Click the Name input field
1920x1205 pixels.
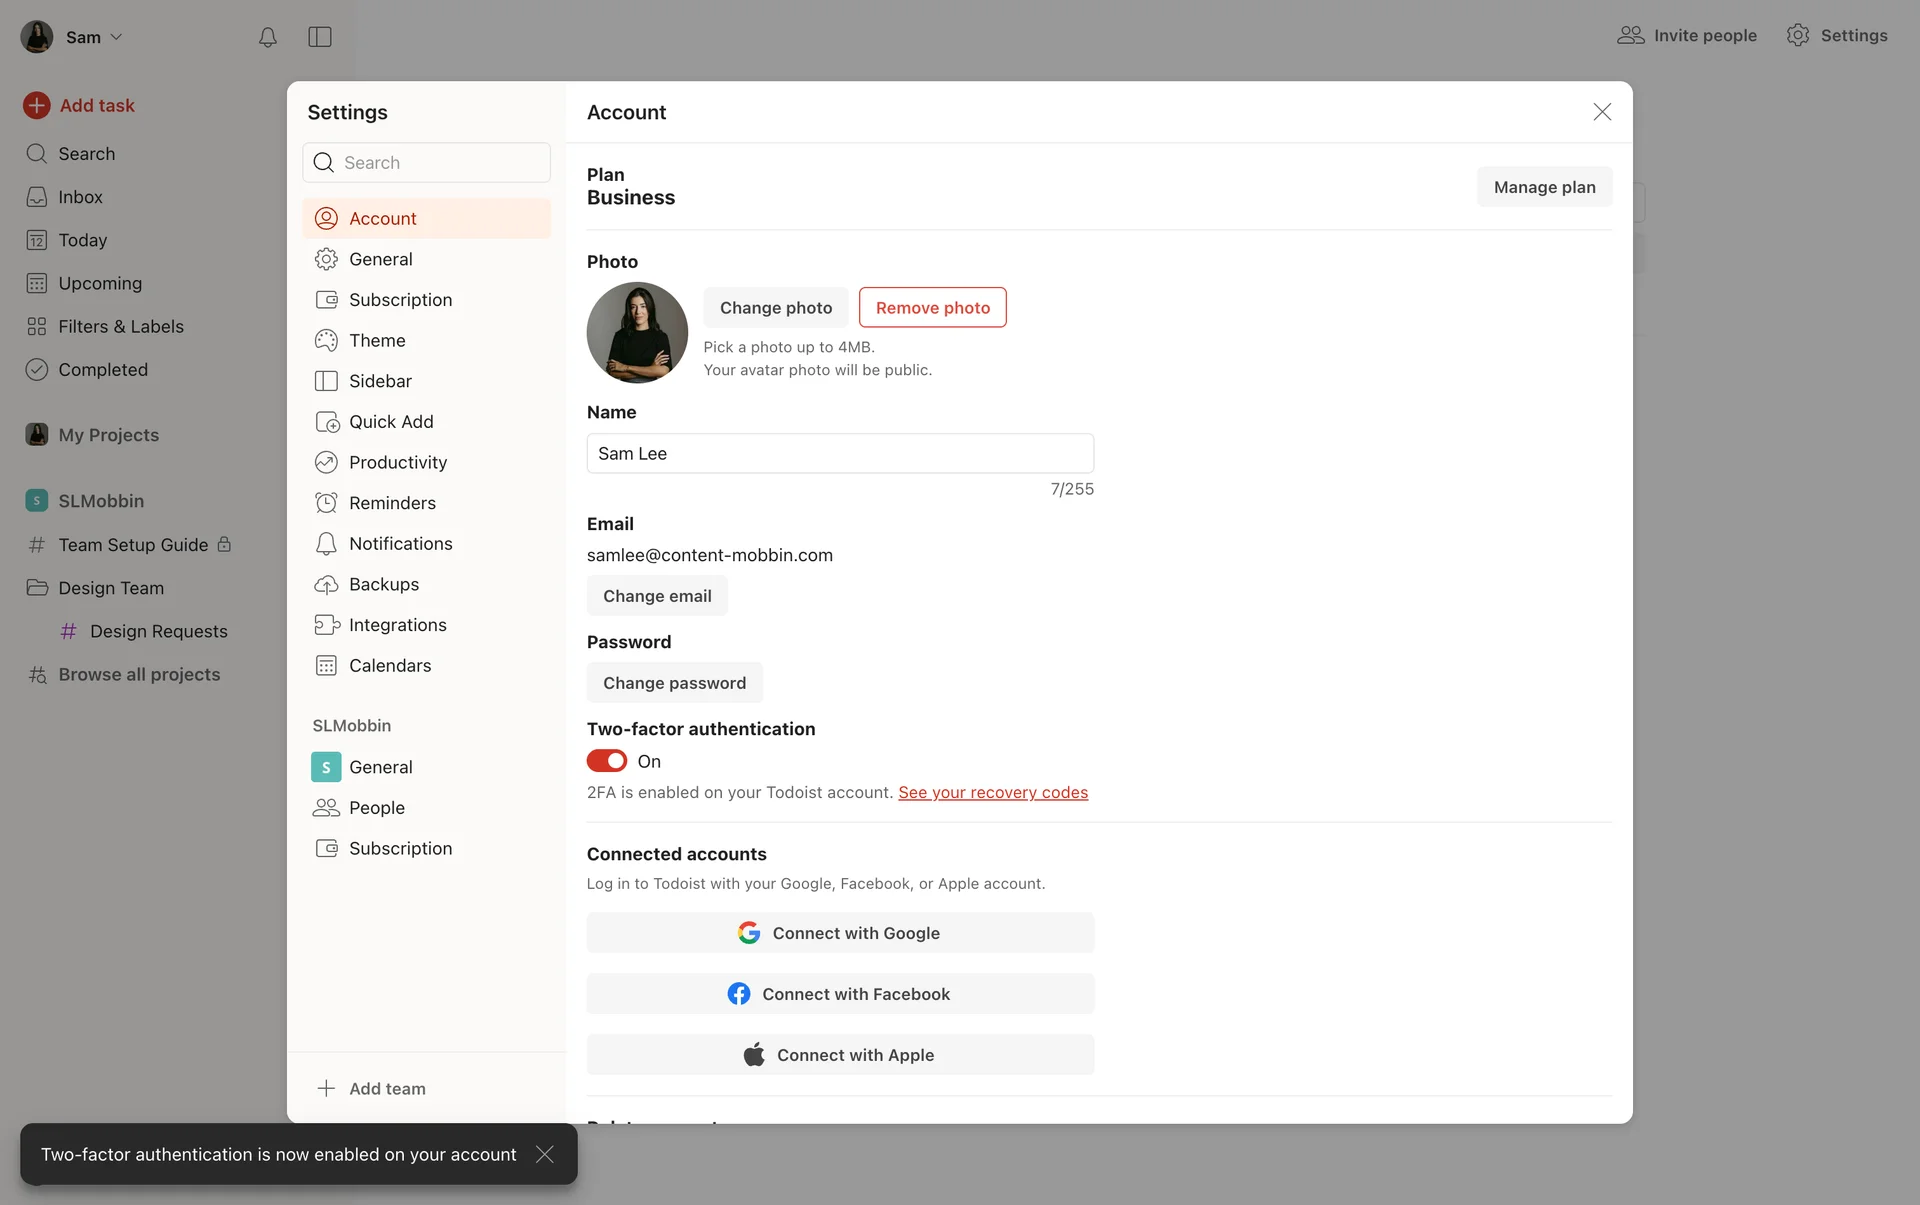point(840,454)
